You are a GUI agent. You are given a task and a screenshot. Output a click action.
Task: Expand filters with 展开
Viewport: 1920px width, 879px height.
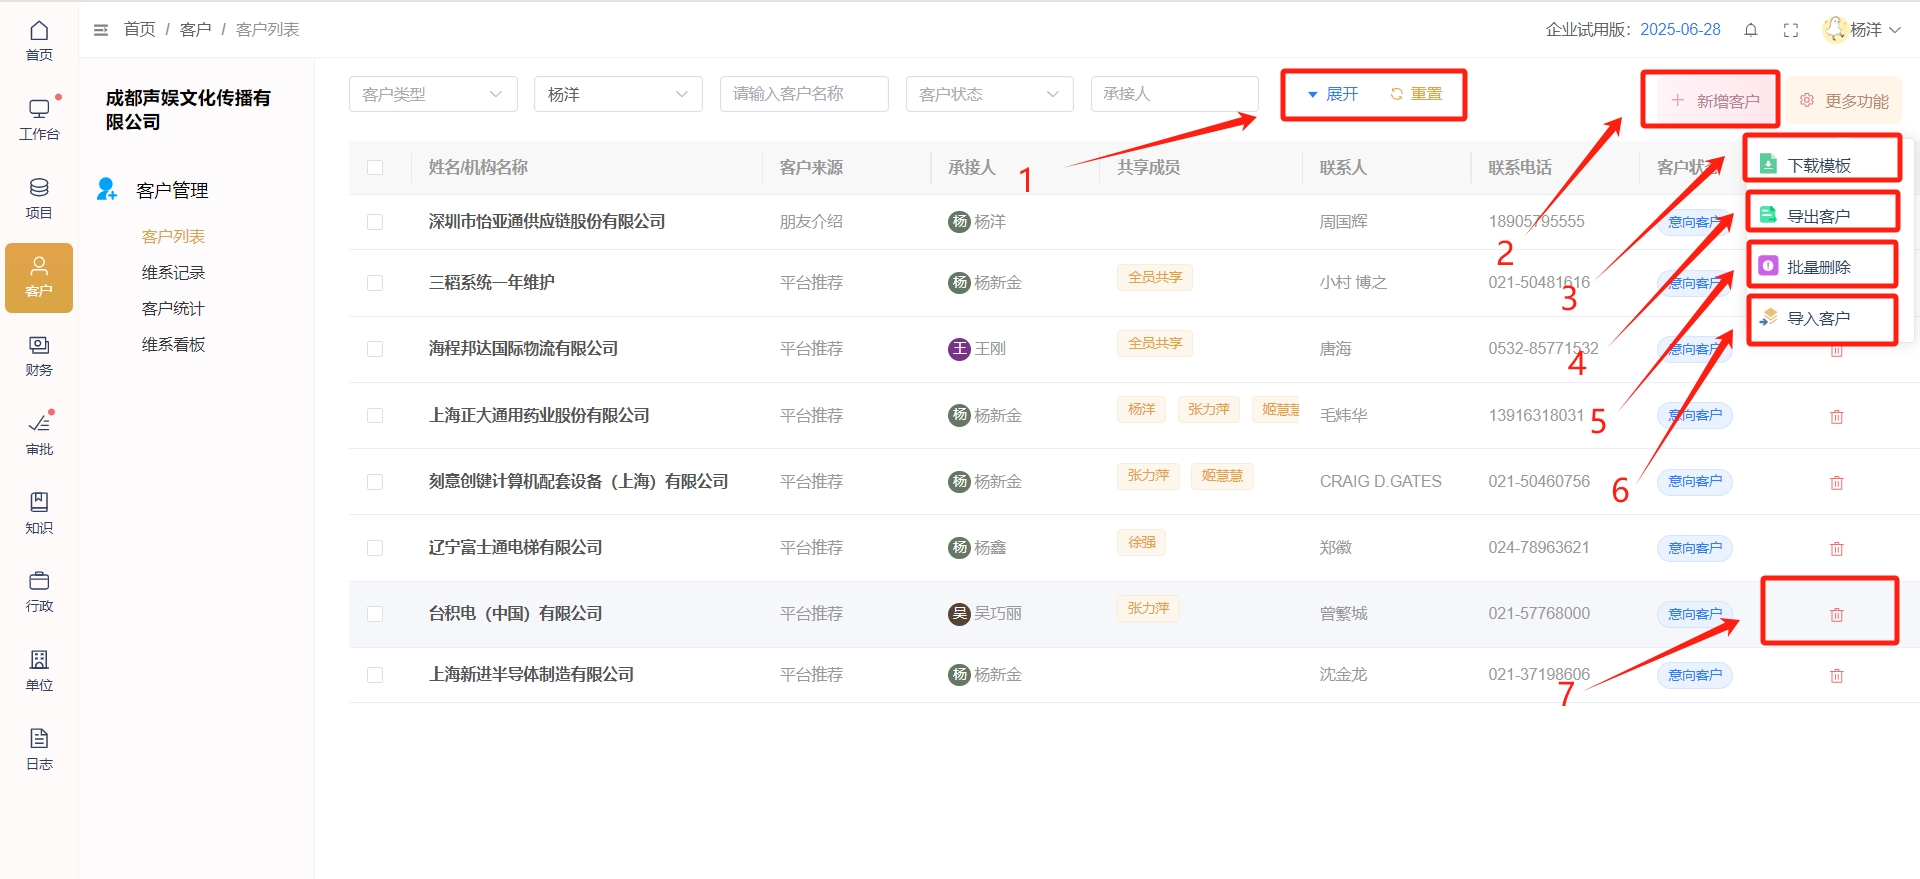[1333, 94]
